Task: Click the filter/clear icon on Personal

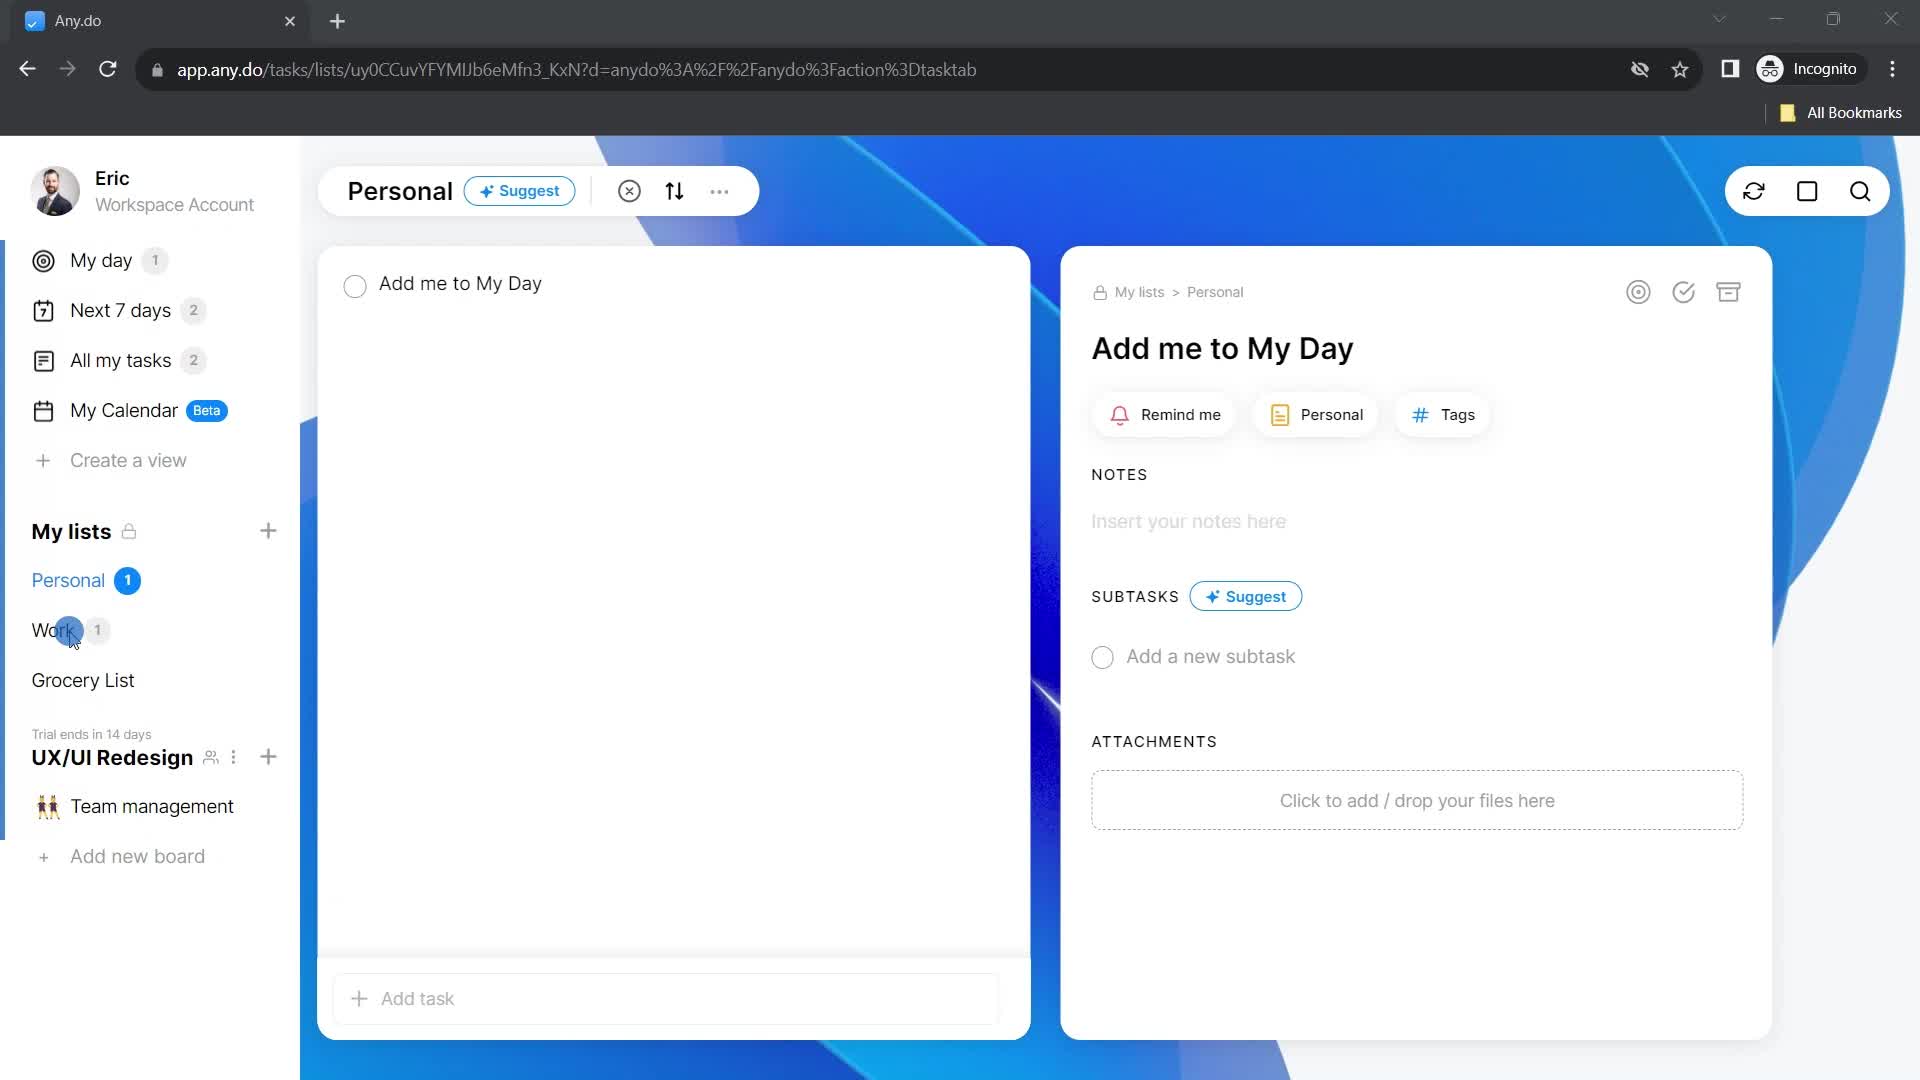Action: click(630, 191)
